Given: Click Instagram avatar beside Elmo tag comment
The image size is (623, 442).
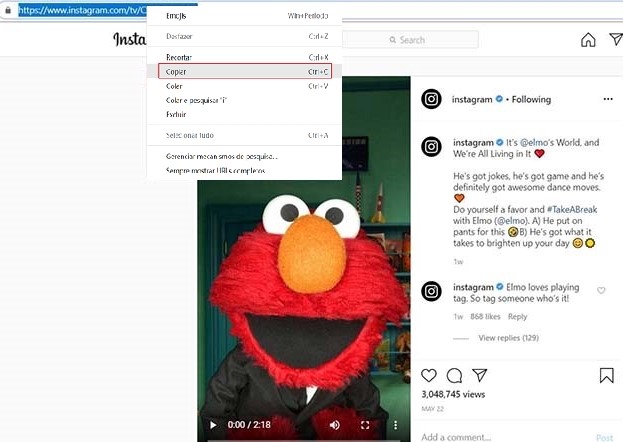Looking at the screenshot, I should [x=431, y=291].
